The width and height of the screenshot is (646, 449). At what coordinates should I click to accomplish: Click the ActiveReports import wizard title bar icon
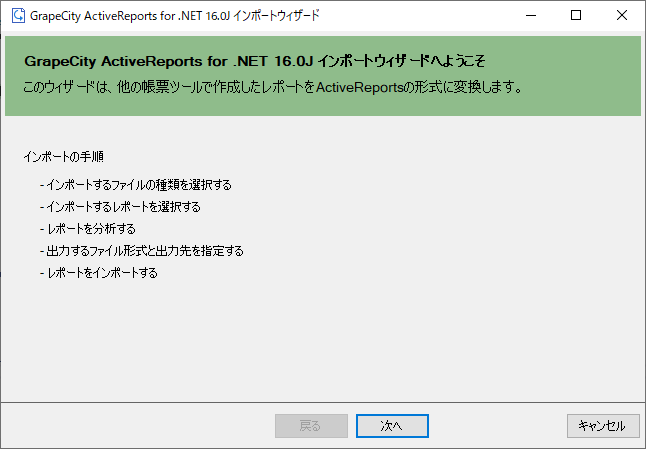(18, 16)
